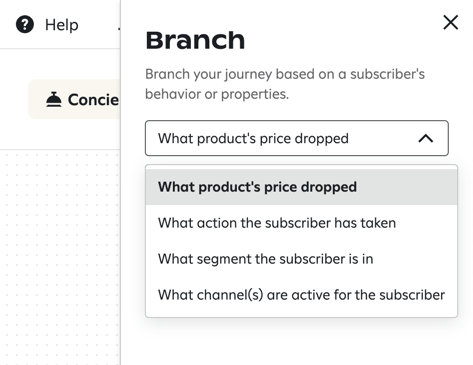The width and height of the screenshot is (473, 365).
Task: Click the Help question mark icon
Action: [25, 25]
